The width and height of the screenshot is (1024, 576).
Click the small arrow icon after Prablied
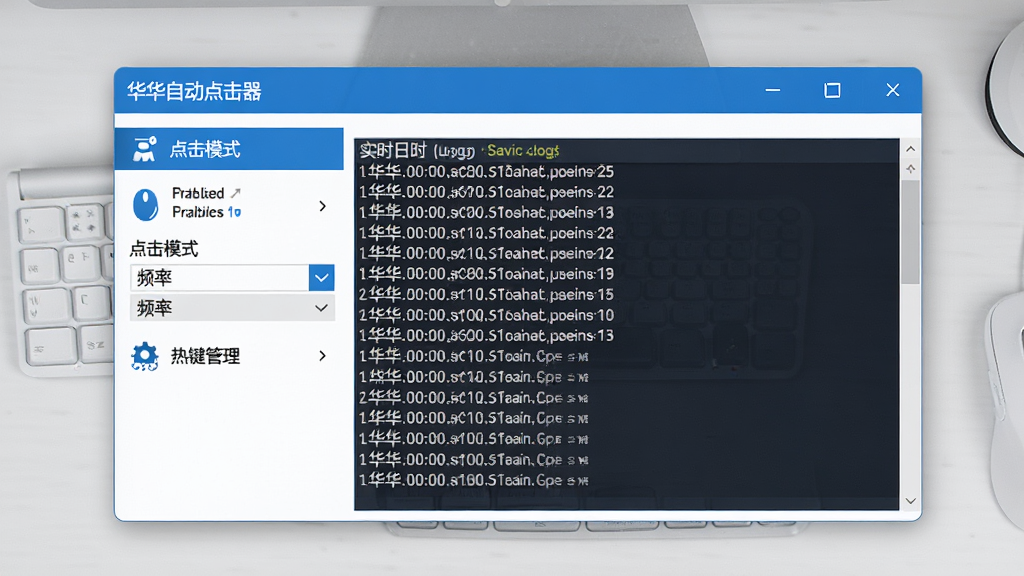pyautogui.click(x=236, y=193)
